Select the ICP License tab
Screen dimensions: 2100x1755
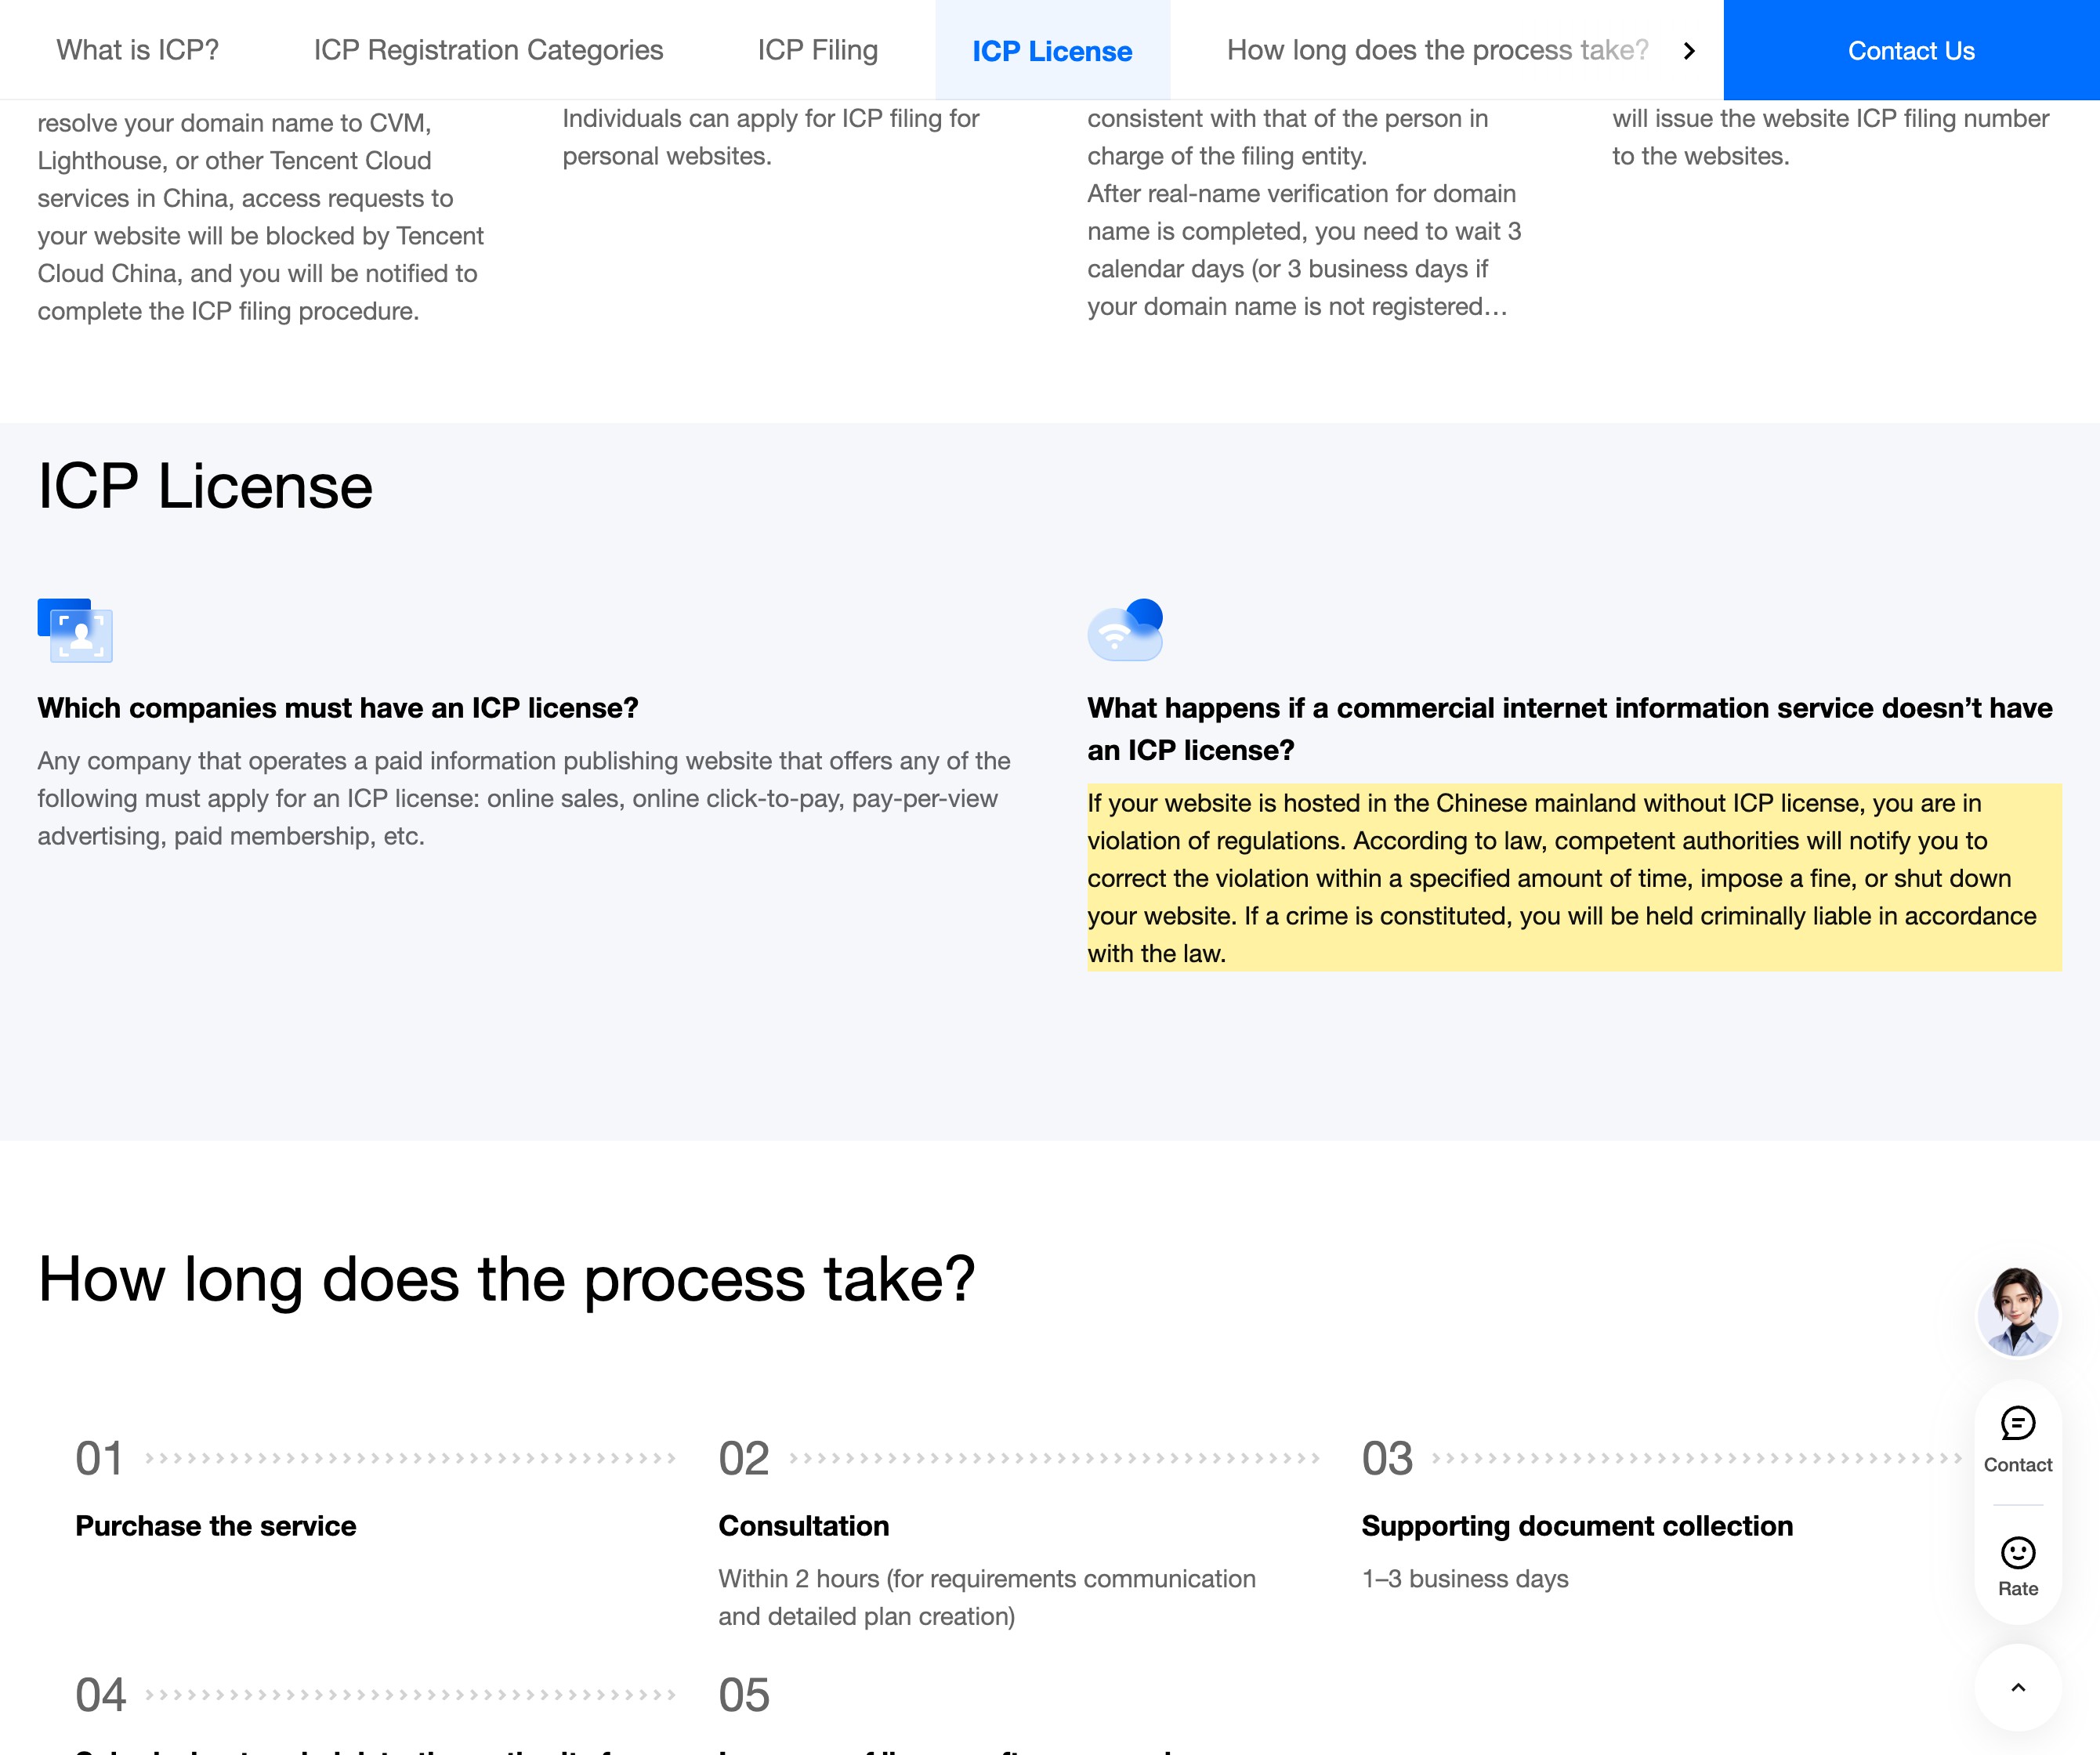tap(1052, 50)
